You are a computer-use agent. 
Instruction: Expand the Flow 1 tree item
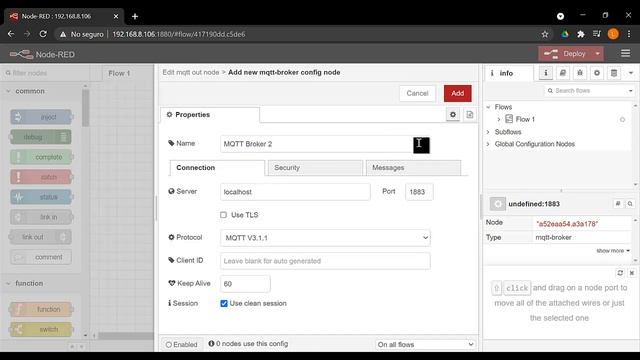[x=498, y=119]
